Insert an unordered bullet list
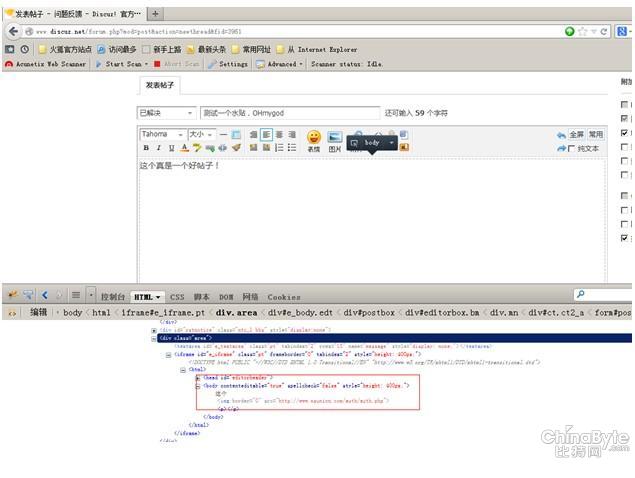The height and width of the screenshot is (478, 635). click(292, 147)
